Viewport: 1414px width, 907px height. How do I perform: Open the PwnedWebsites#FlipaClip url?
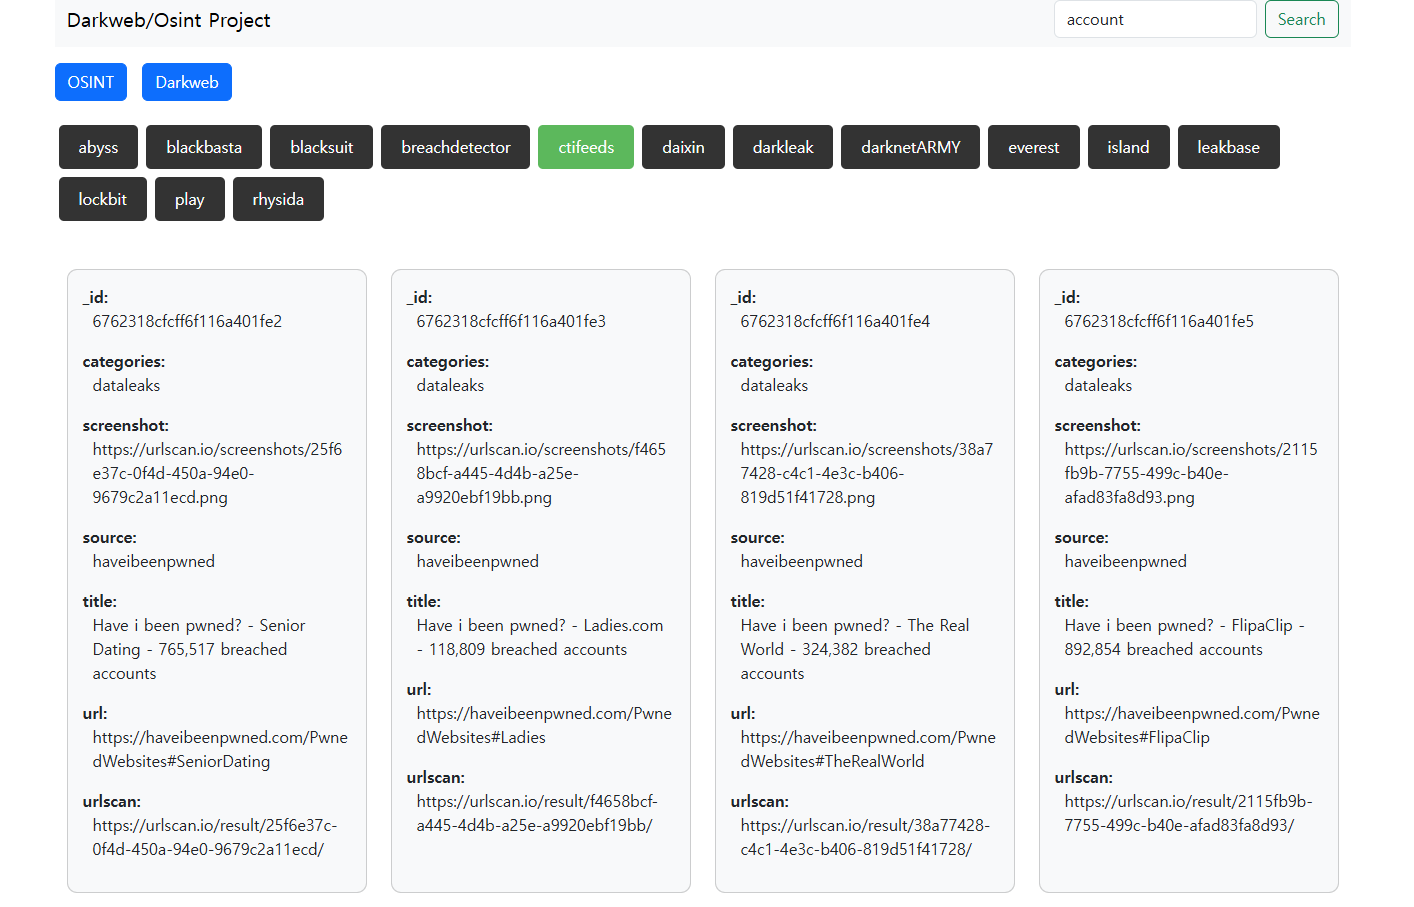[x=1192, y=725]
